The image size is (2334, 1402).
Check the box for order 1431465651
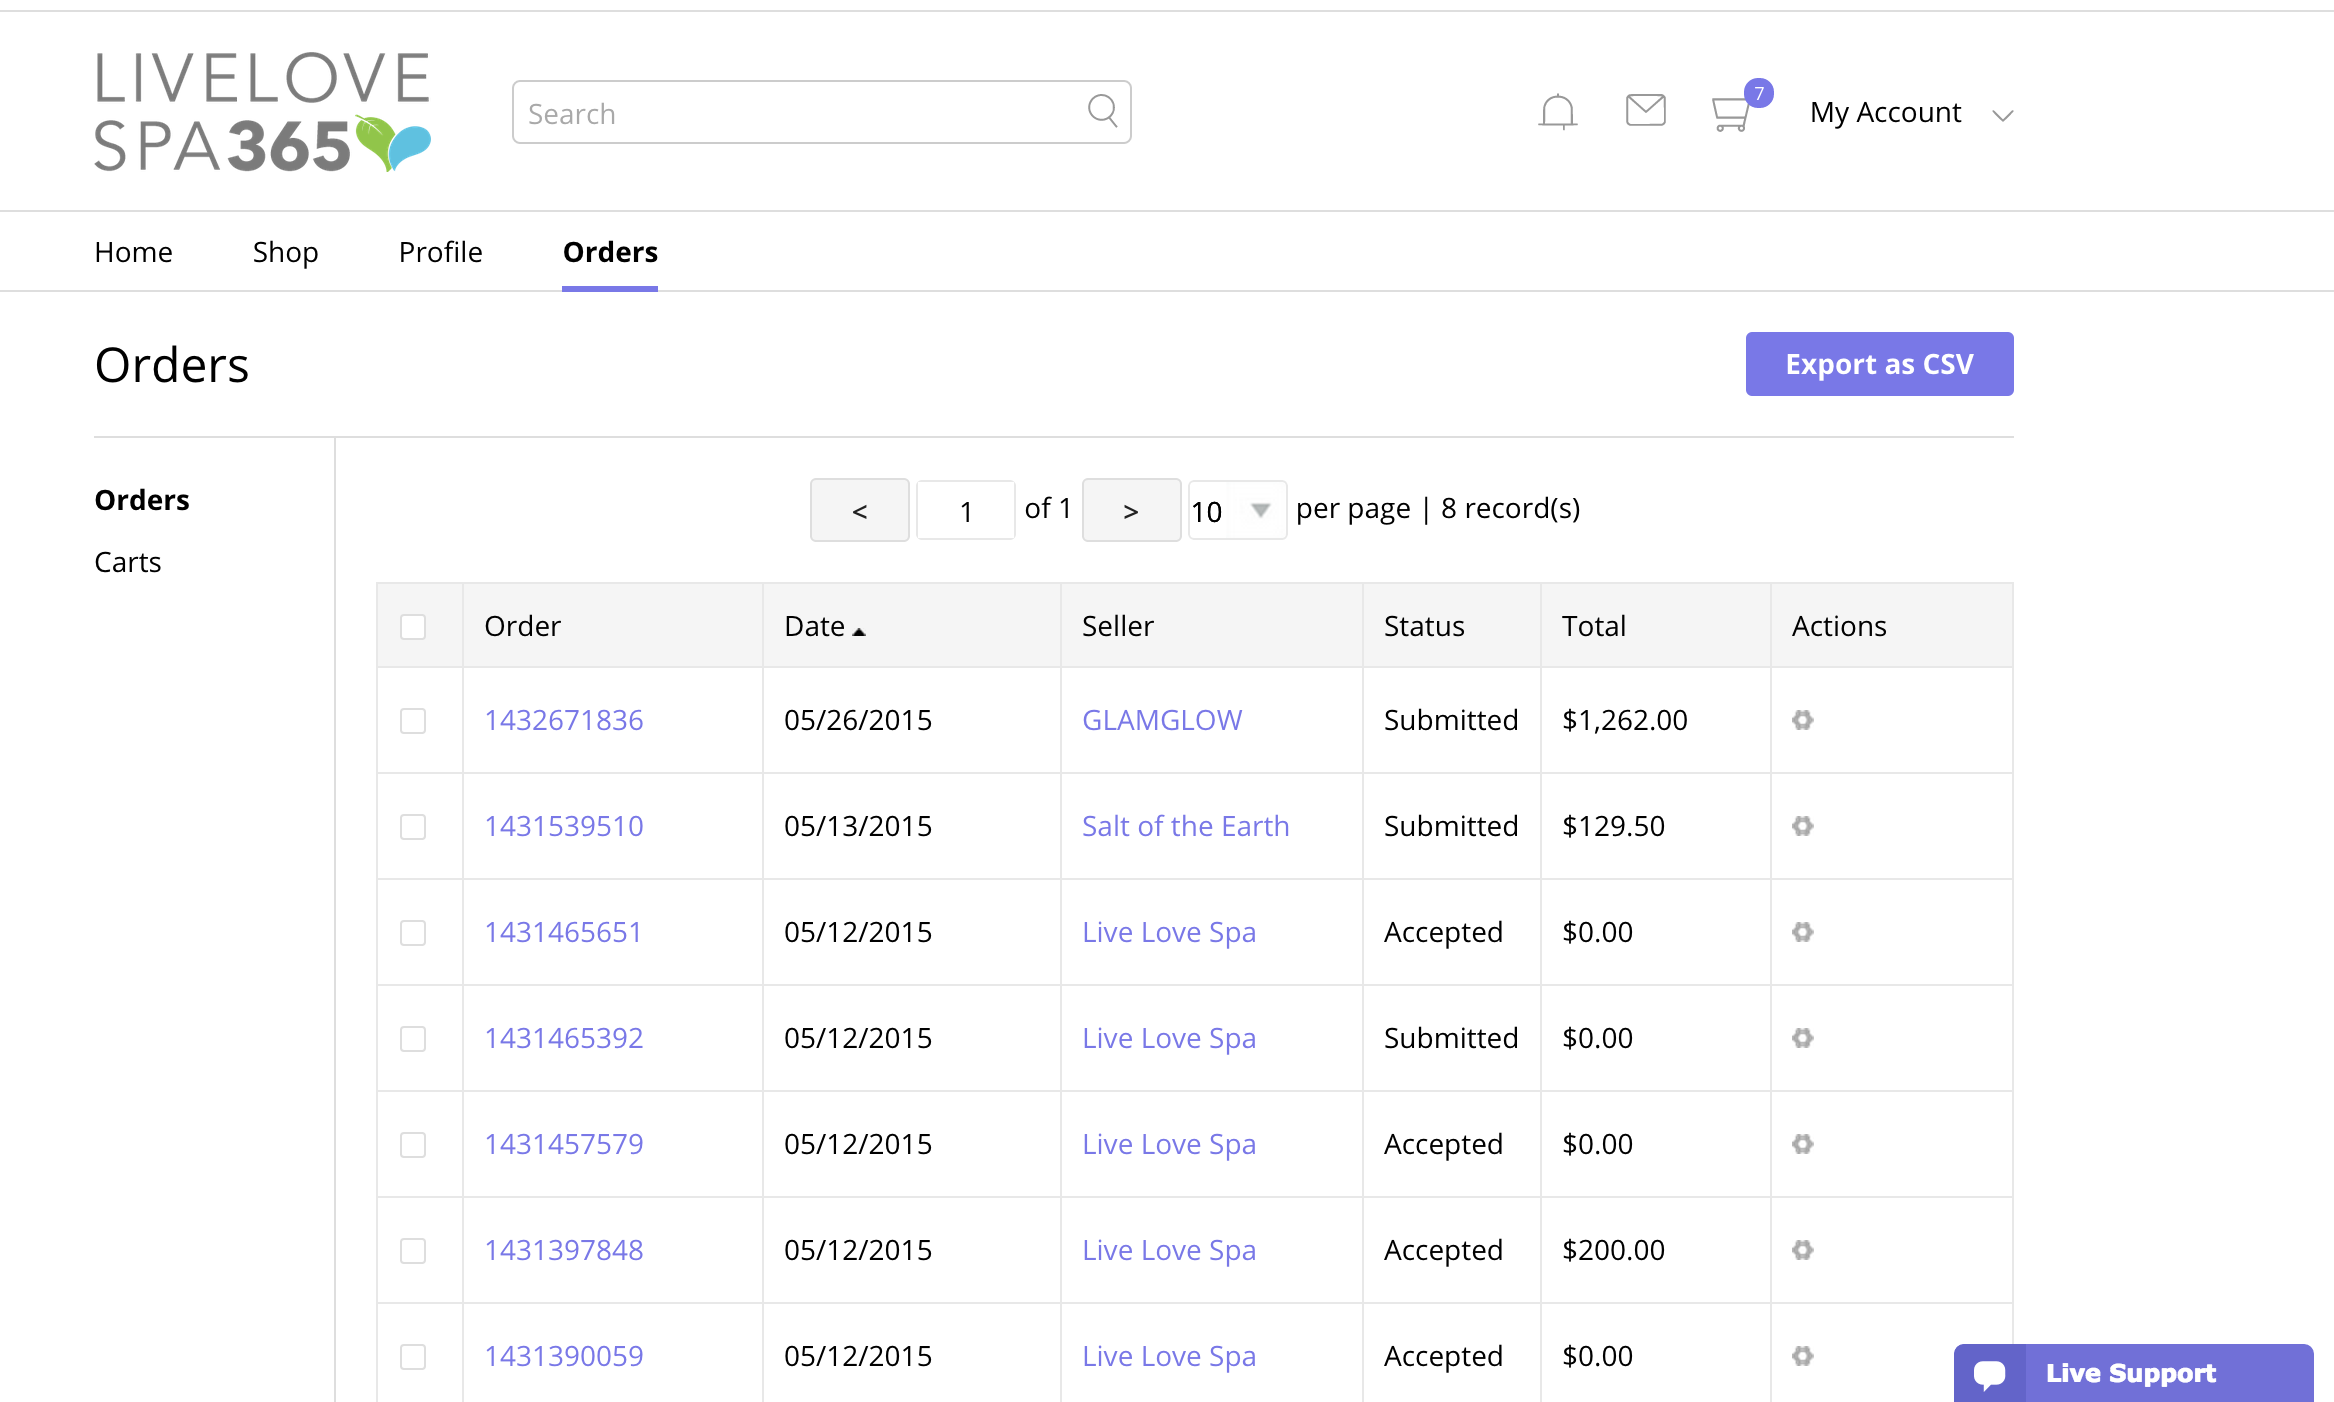click(413, 933)
